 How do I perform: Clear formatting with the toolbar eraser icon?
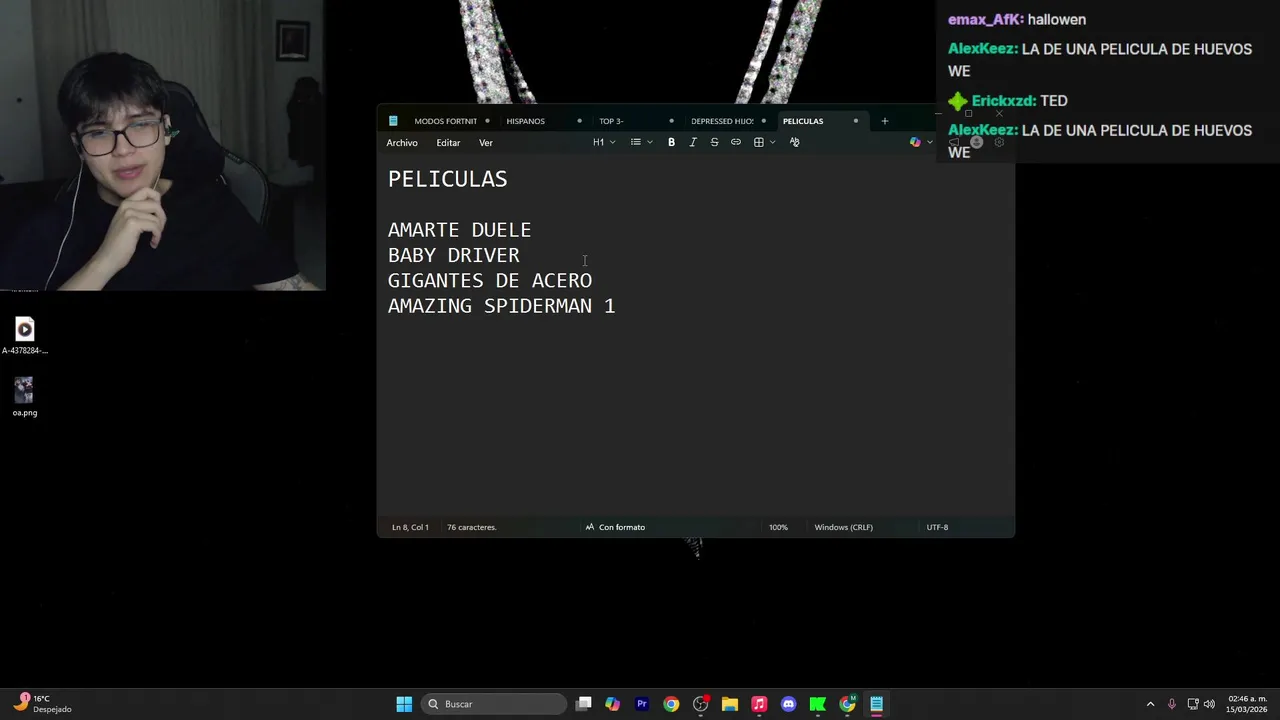(x=795, y=142)
